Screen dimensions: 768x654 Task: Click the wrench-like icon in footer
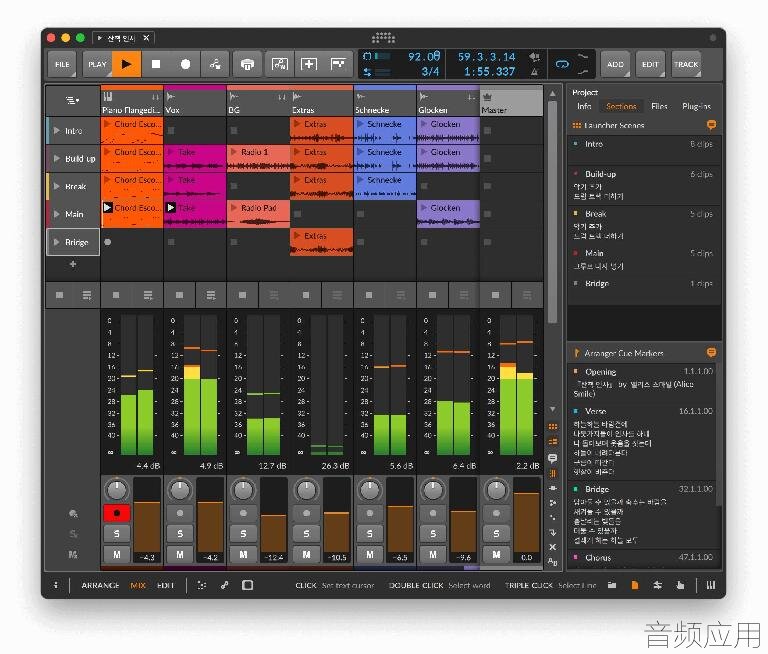pos(224,585)
